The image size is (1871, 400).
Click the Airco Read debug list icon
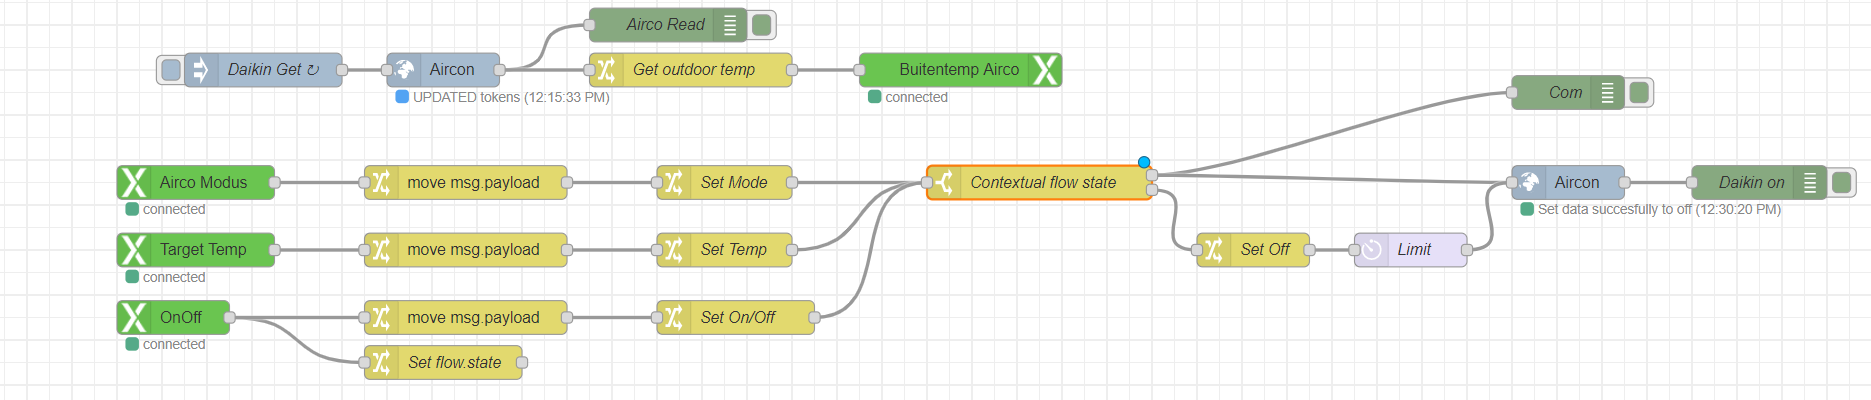tap(730, 25)
